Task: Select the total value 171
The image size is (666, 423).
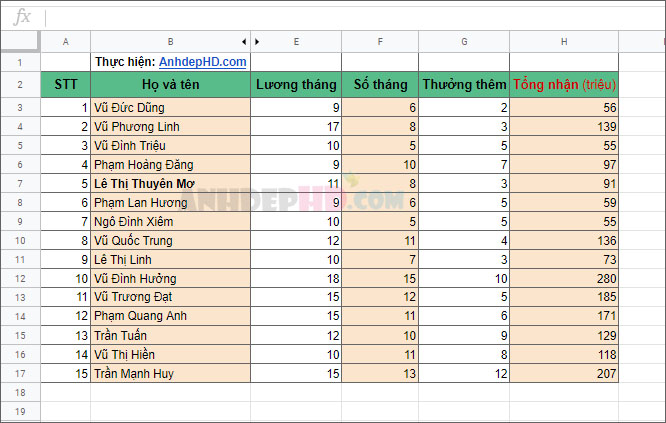Action: coord(564,316)
